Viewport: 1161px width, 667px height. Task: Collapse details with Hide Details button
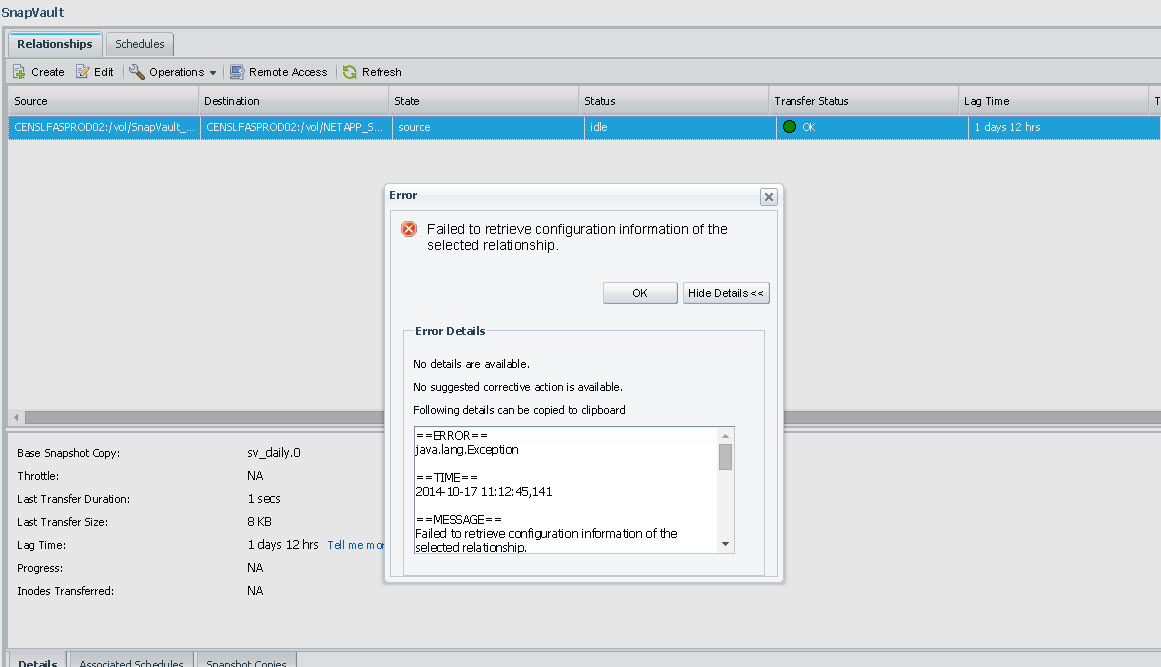[x=726, y=293]
